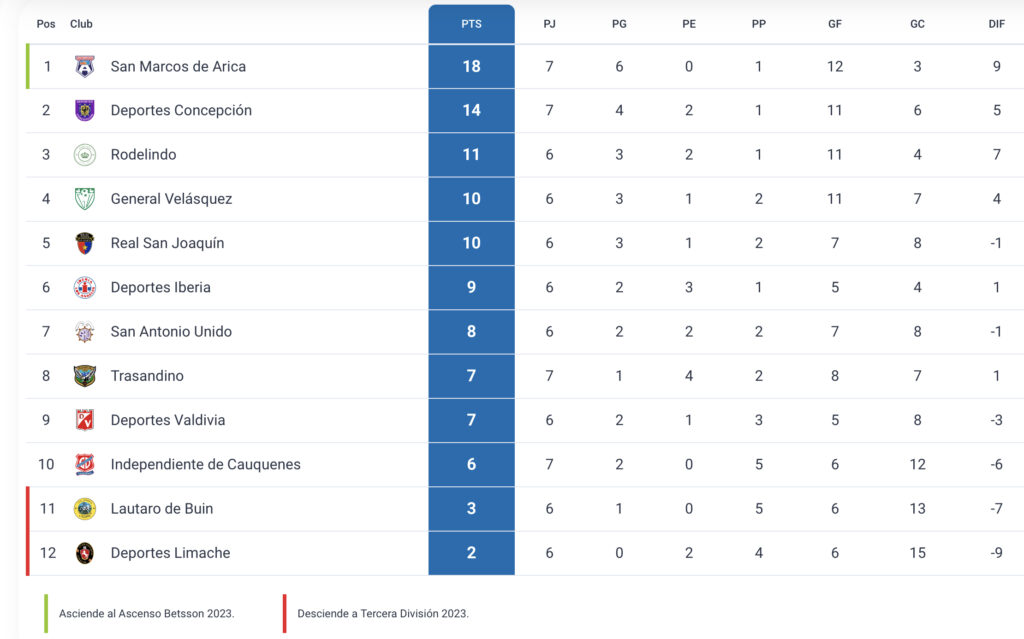Click the red relegation legend bar

point(284,613)
